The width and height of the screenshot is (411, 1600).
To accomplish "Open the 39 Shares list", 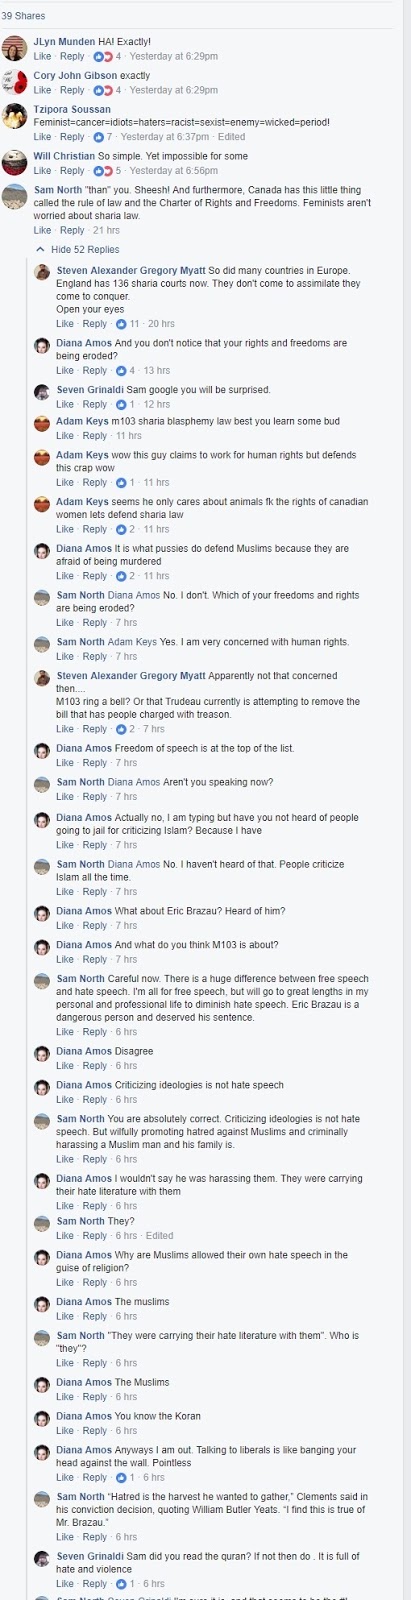I will click(x=23, y=16).
